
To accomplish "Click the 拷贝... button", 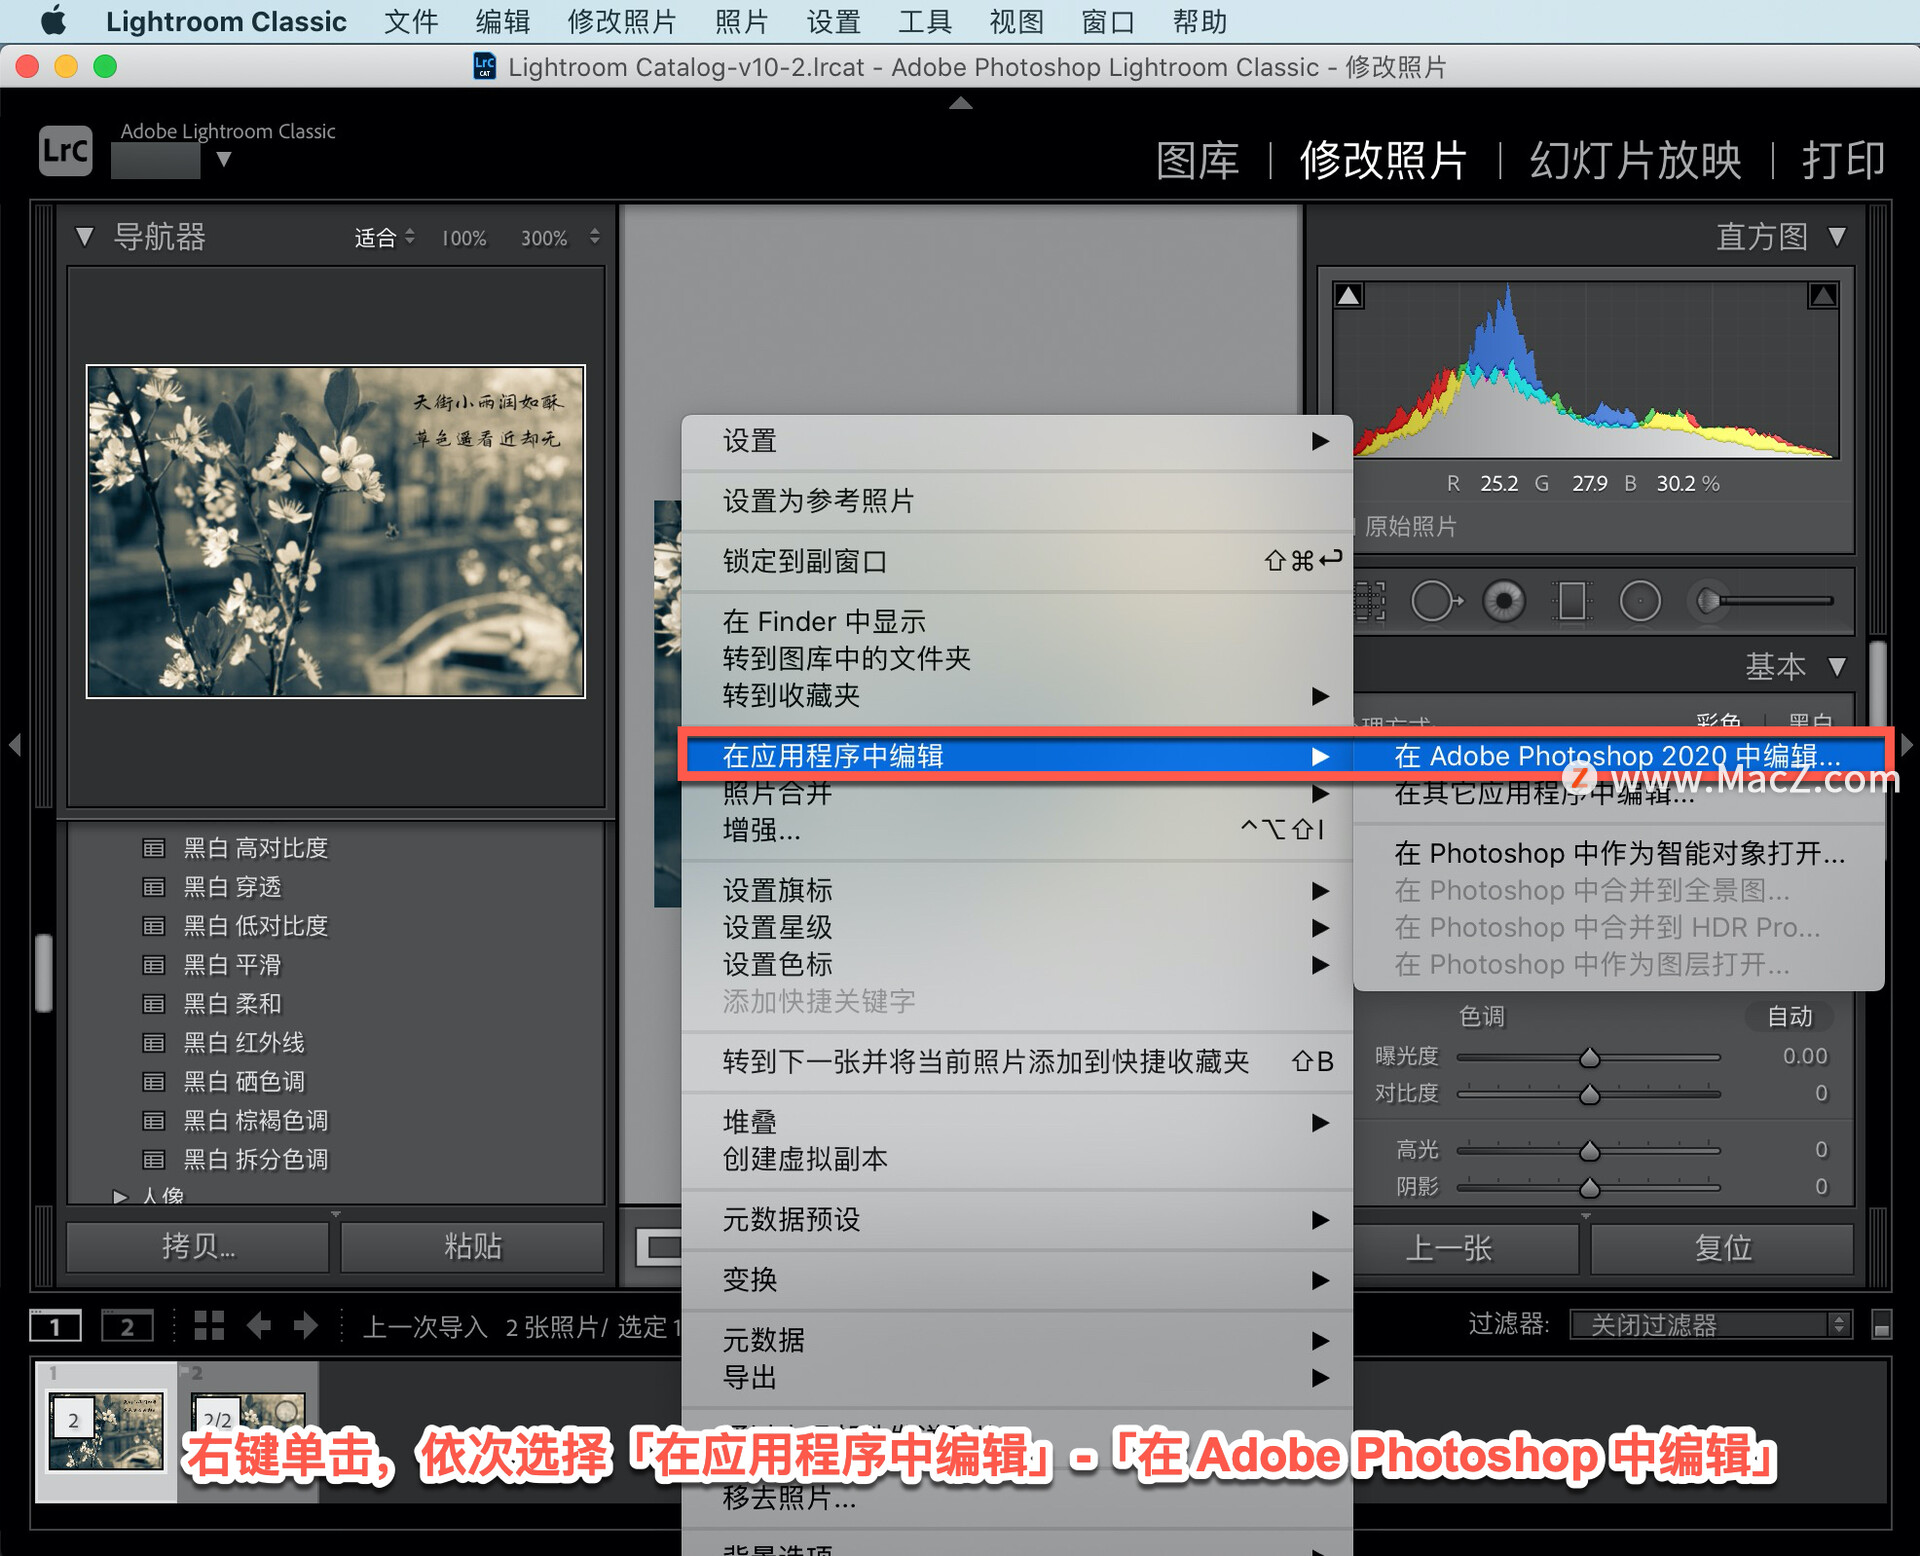I will click(x=198, y=1247).
